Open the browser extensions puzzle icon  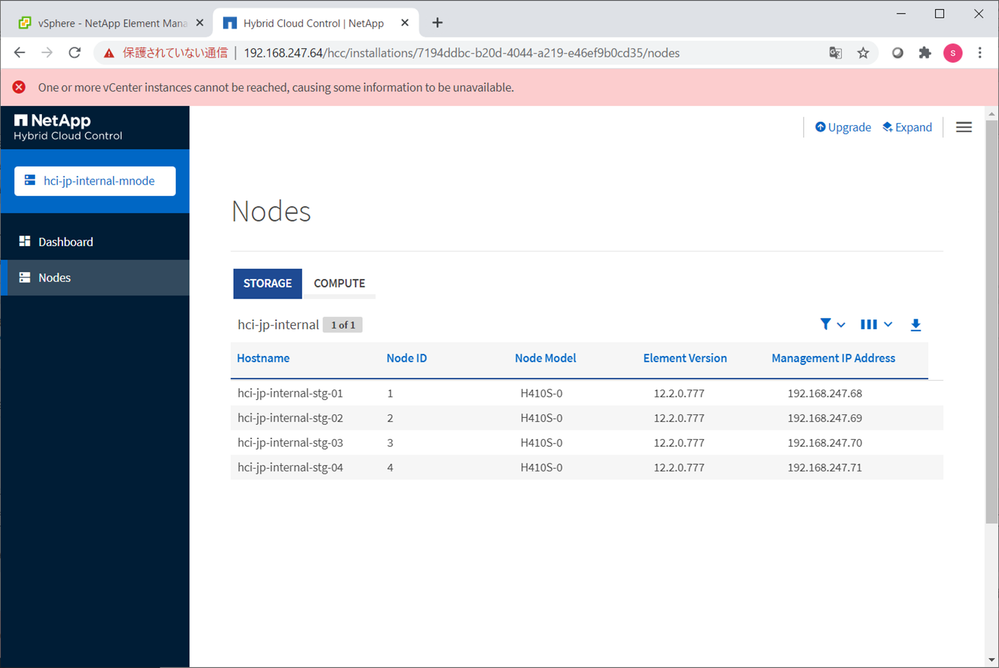[925, 53]
